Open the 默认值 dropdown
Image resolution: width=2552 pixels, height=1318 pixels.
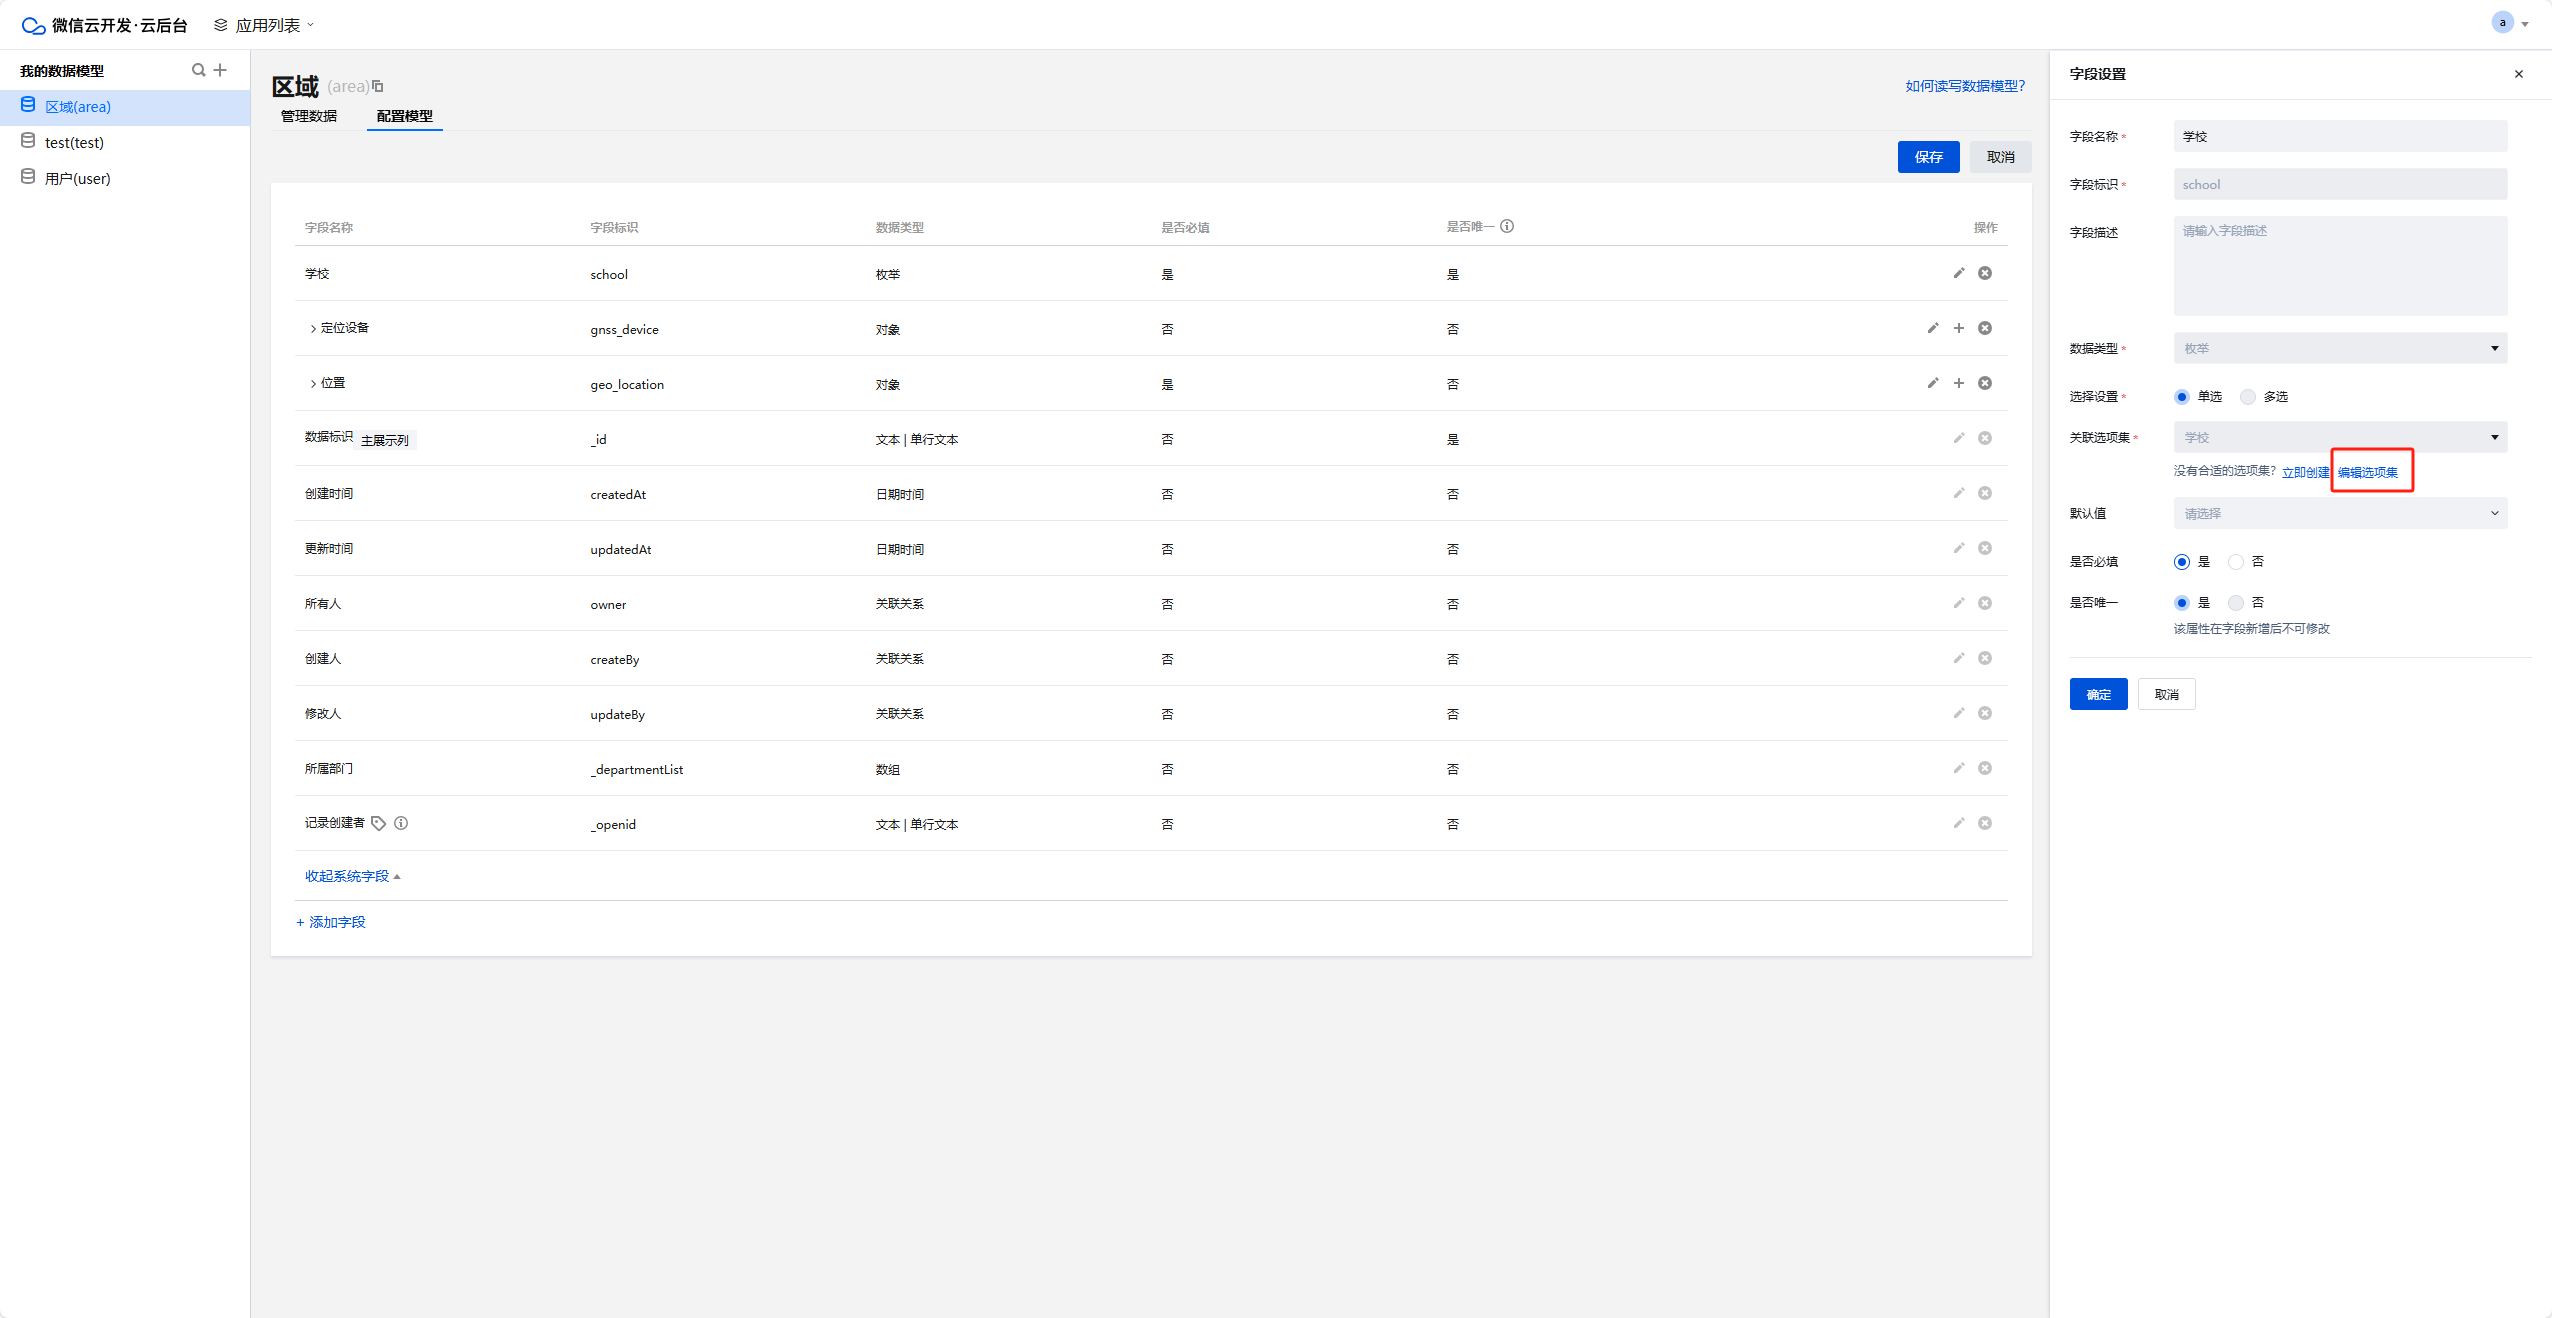2340,513
